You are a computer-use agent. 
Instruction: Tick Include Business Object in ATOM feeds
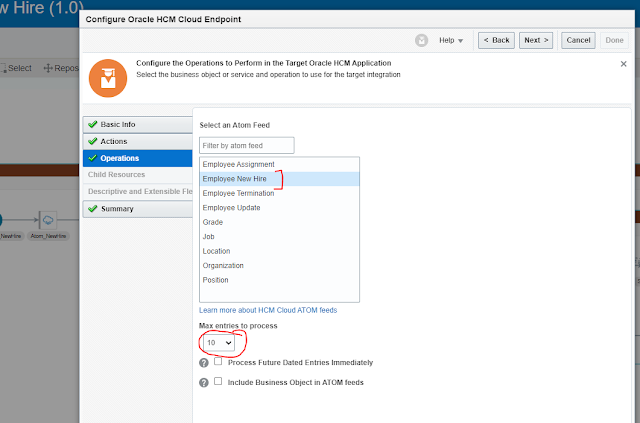[218, 381]
